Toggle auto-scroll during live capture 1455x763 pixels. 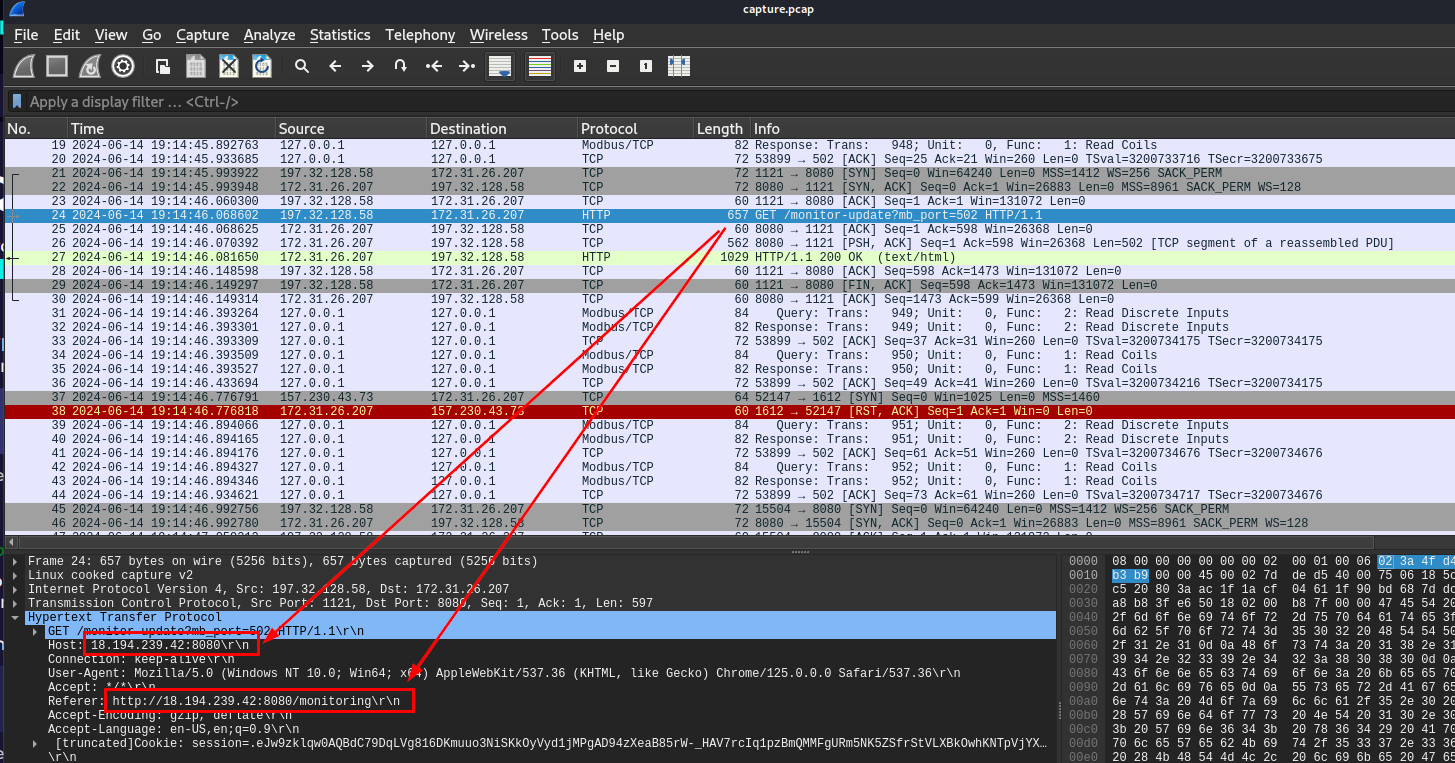tap(500, 67)
